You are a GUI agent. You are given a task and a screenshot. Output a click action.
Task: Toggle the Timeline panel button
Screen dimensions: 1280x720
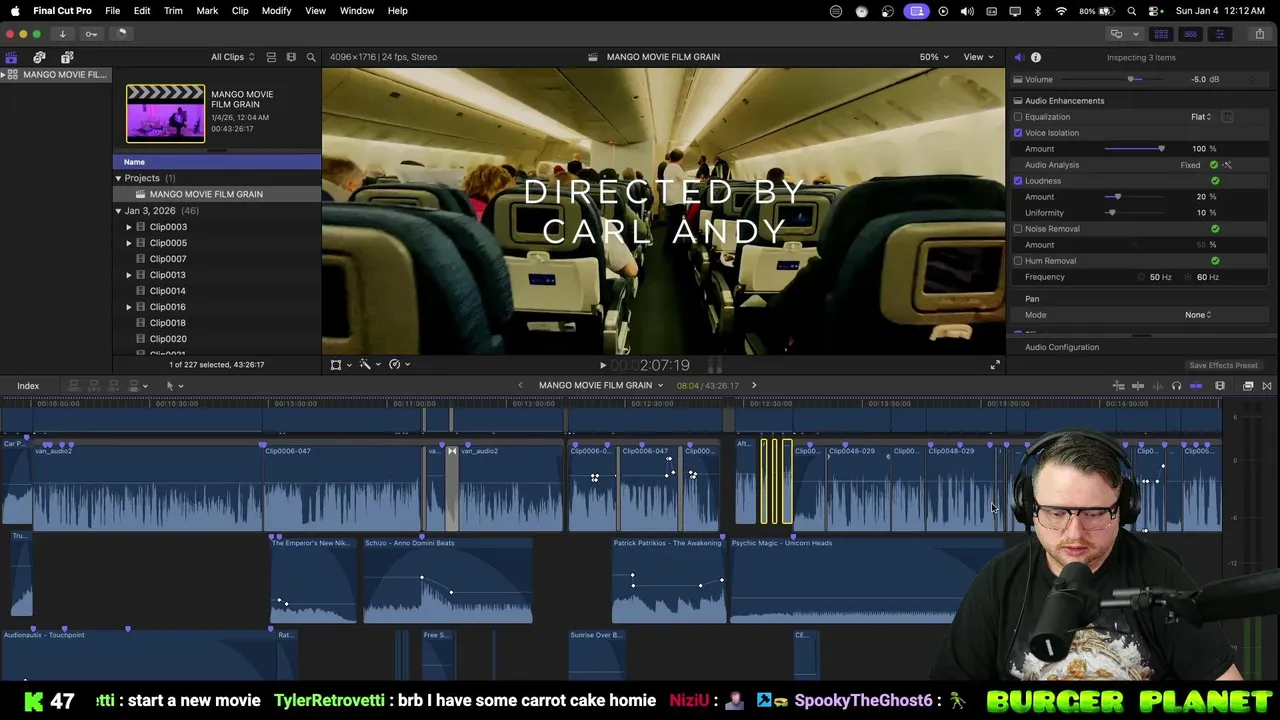pyautogui.click(x=1190, y=33)
